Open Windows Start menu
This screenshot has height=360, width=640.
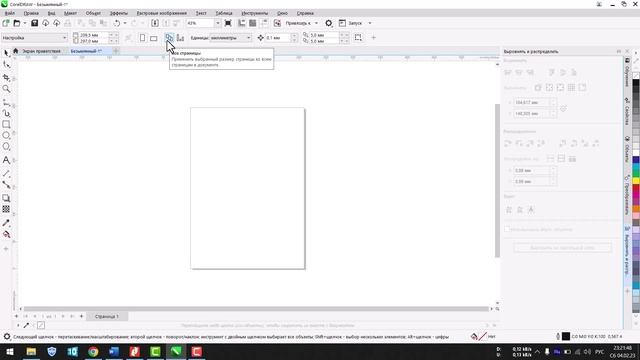tap(10, 351)
